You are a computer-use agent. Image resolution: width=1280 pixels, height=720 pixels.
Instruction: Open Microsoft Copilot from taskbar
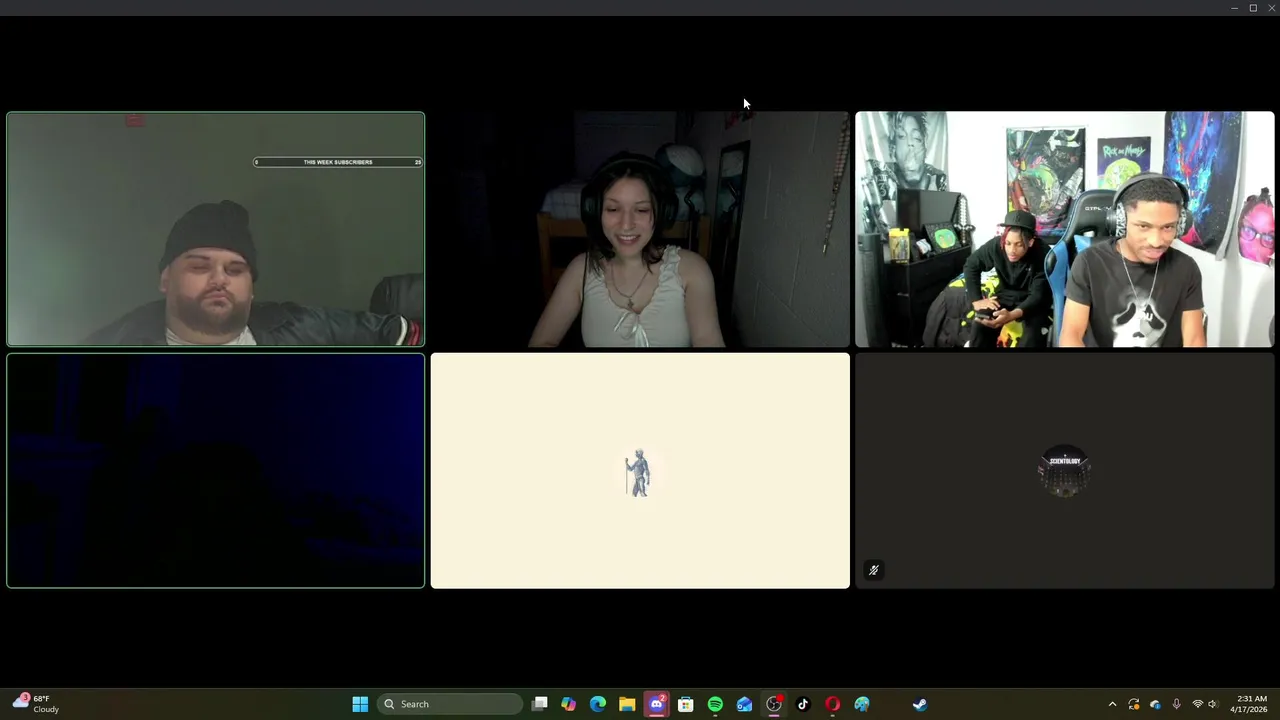point(569,704)
